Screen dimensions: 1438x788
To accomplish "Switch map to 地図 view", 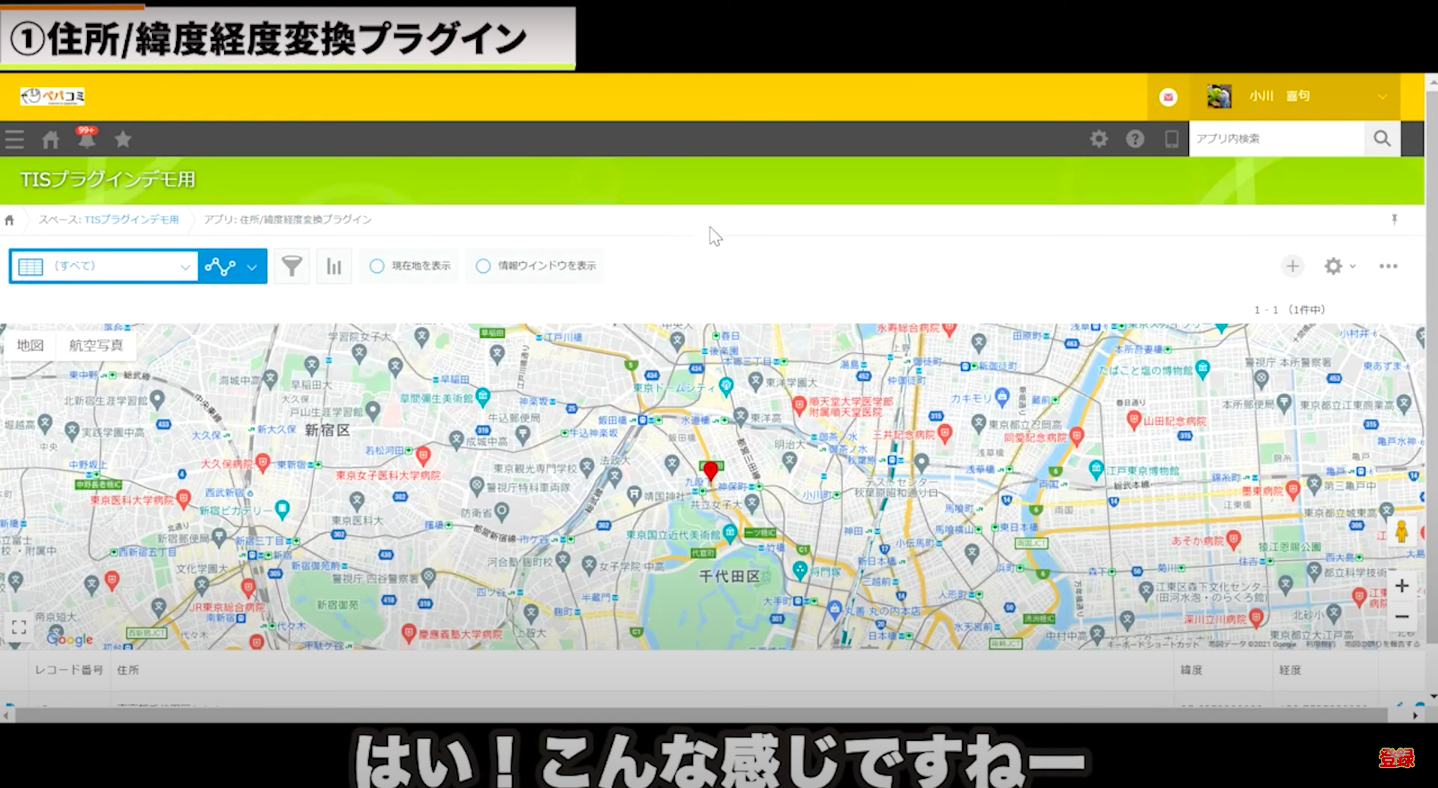I will pyautogui.click(x=31, y=345).
